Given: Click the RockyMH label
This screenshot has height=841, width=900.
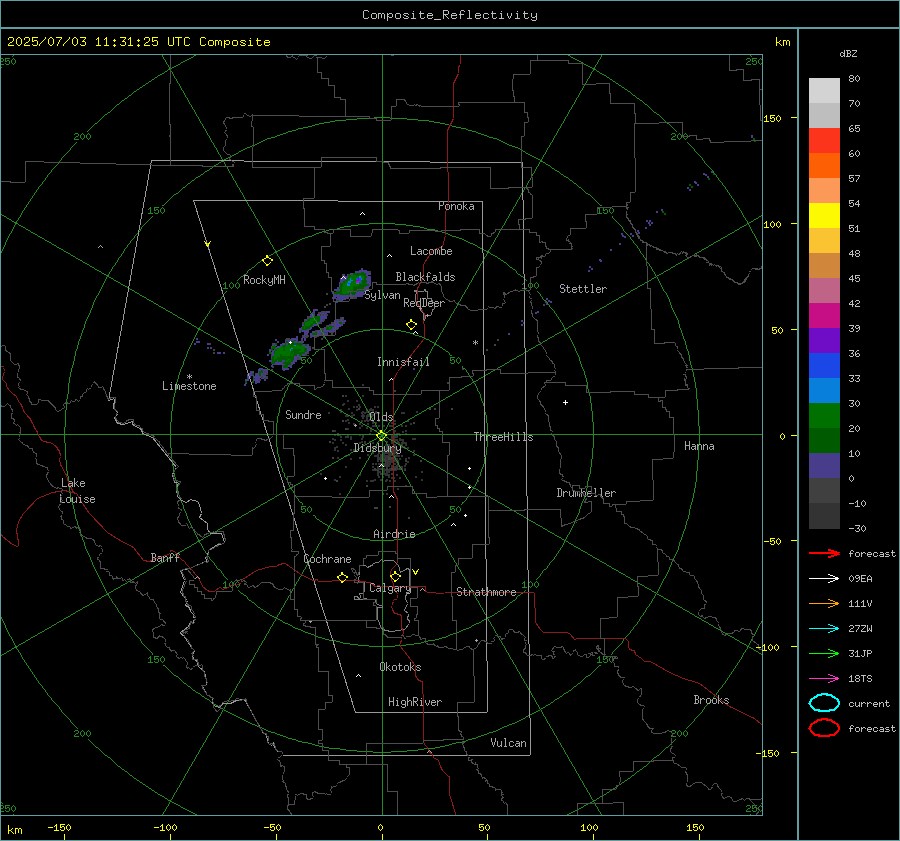Looking at the screenshot, I should click(264, 280).
